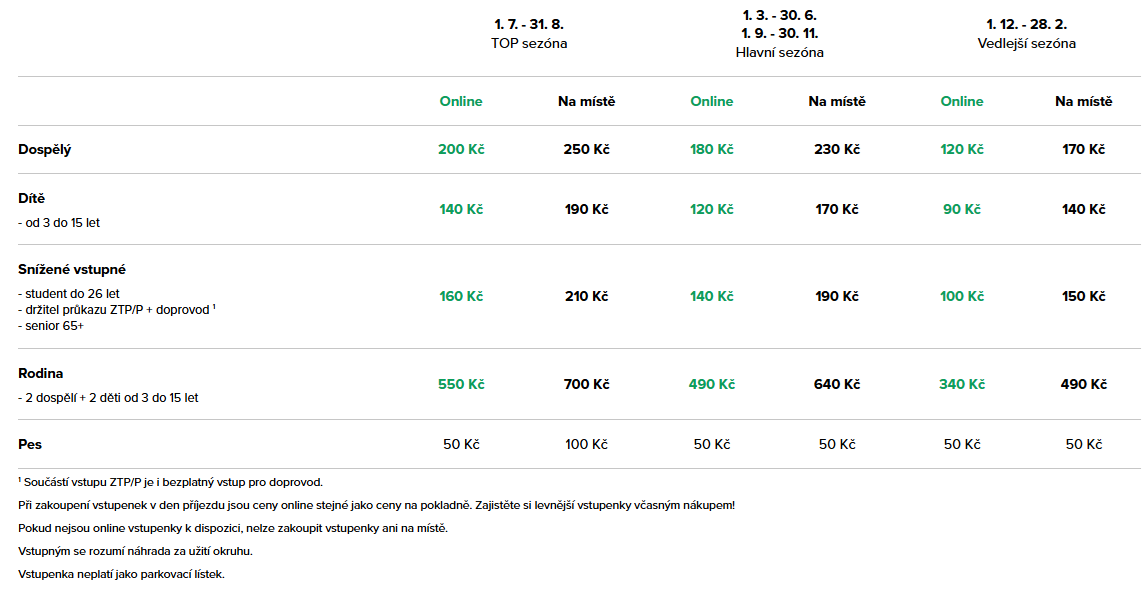The height and width of the screenshot is (595, 1146).
Task: Select the 250 Kč adult on-site price
Action: click(x=586, y=149)
